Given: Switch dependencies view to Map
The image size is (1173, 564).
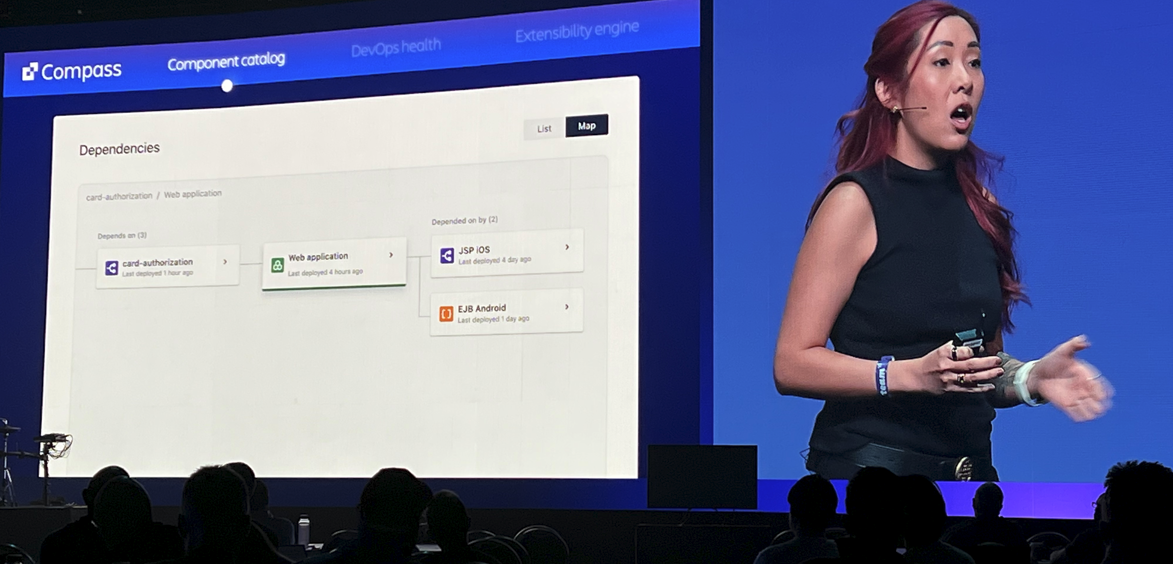Looking at the screenshot, I should point(586,126).
